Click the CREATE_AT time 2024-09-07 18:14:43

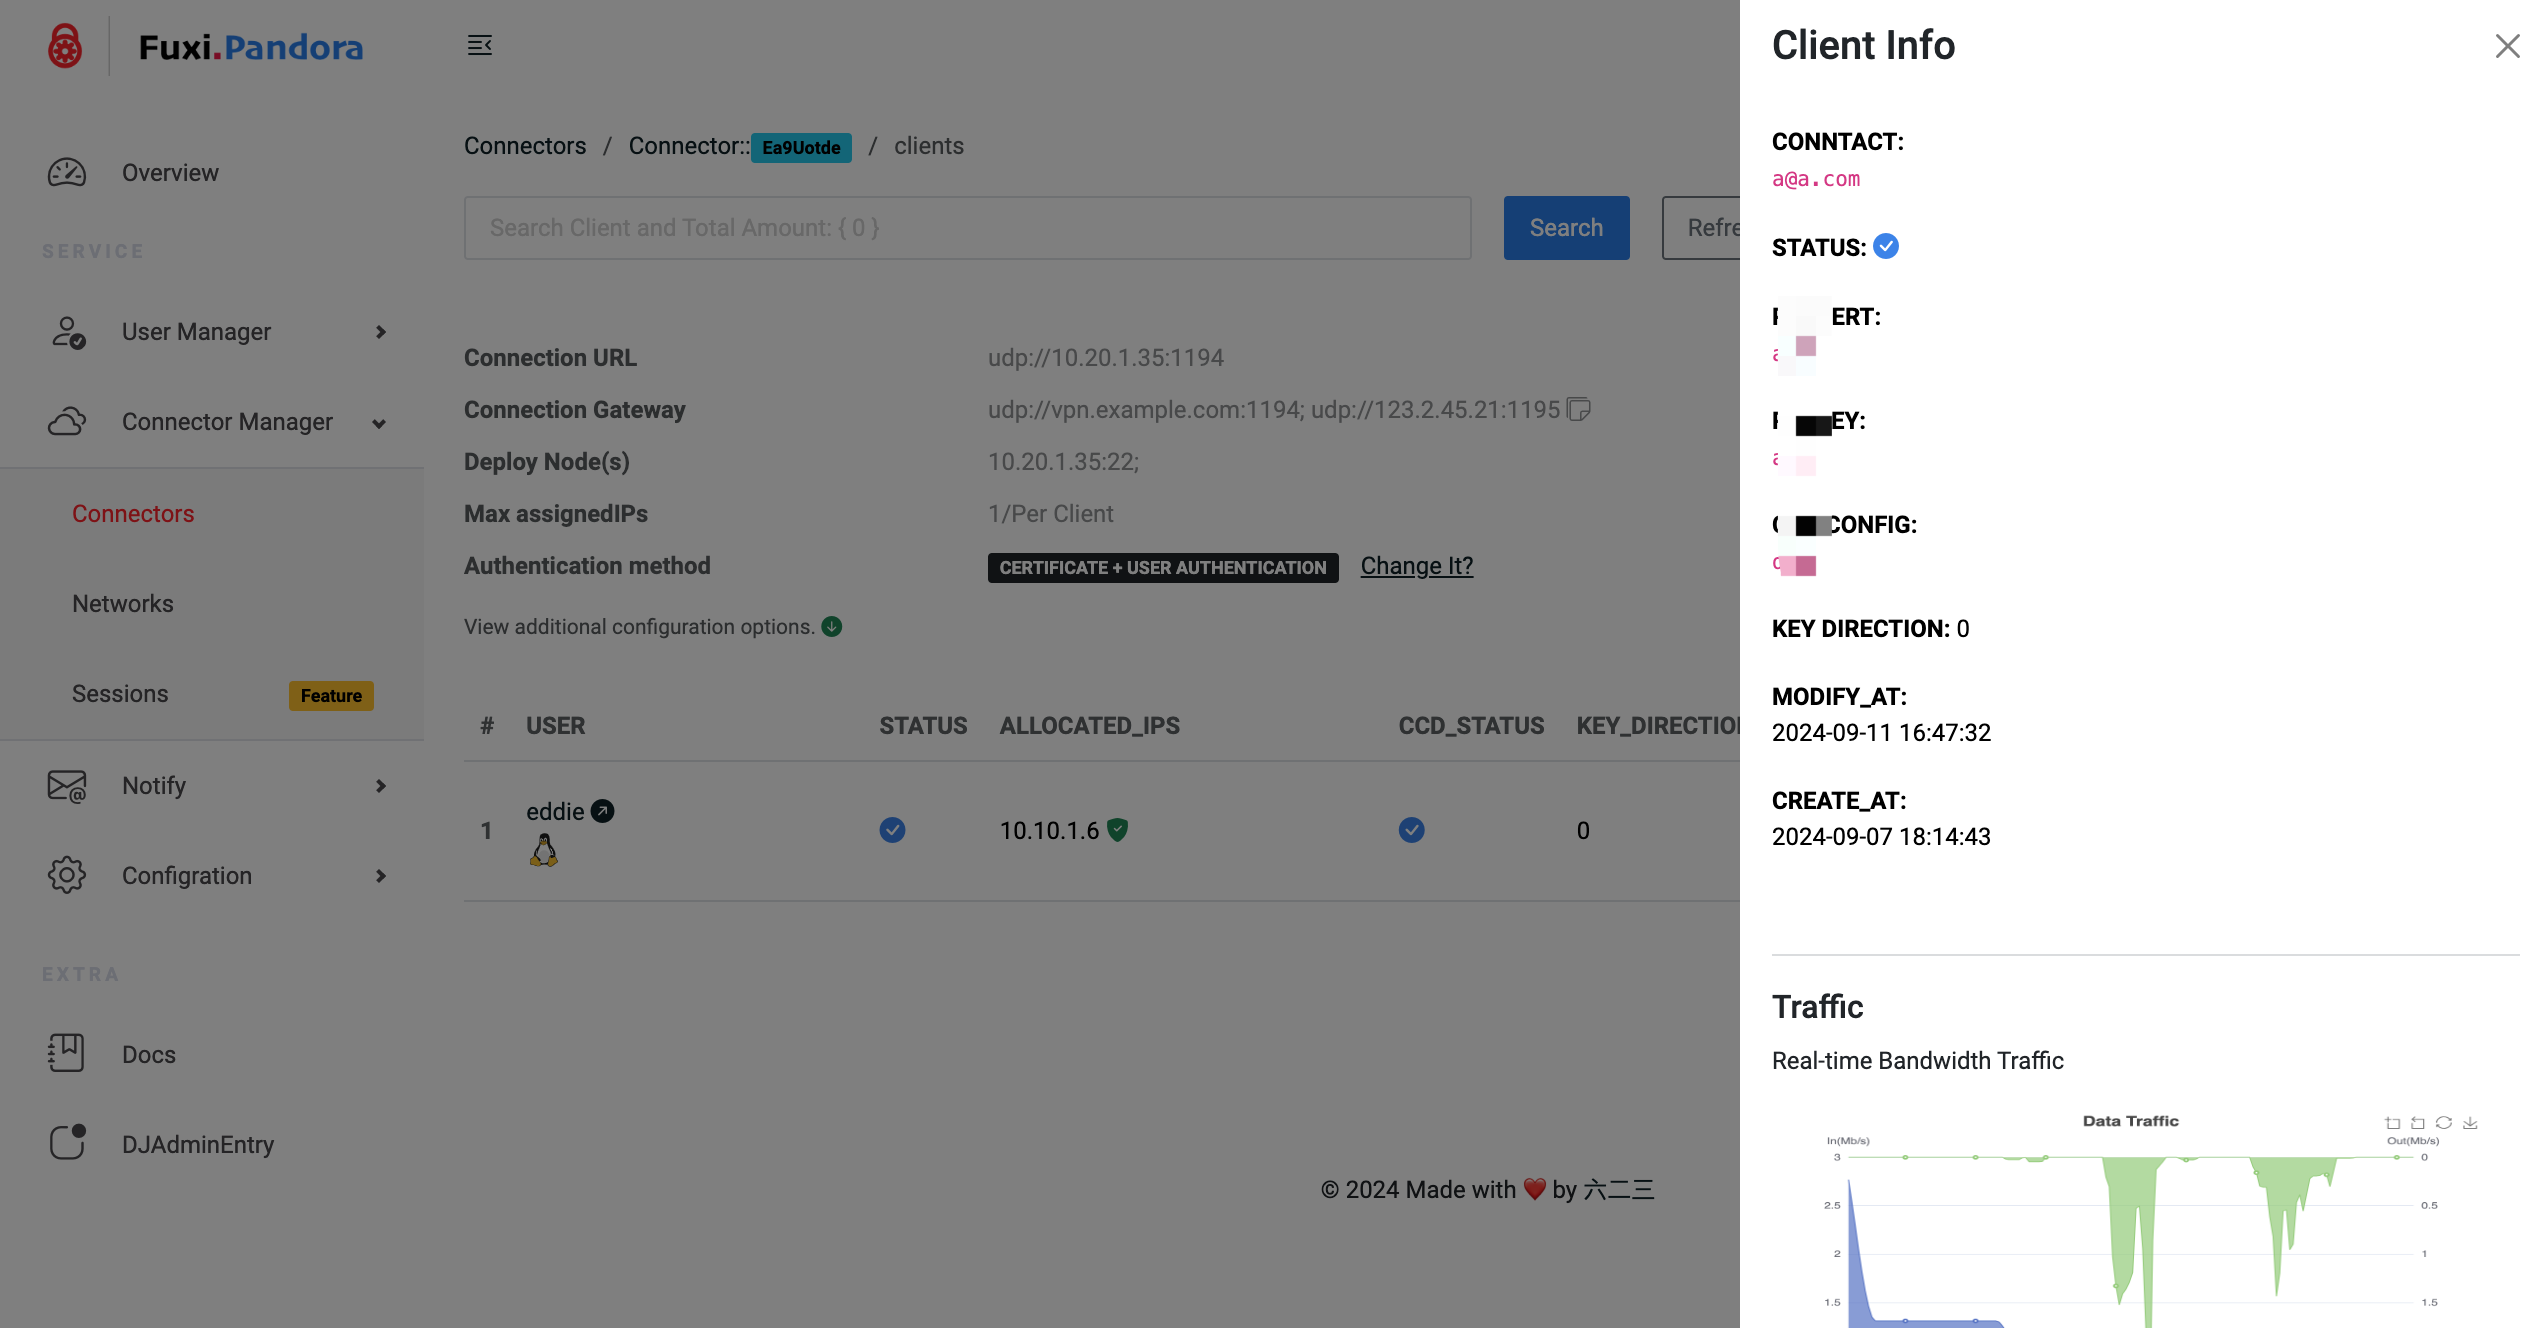[x=1881, y=837]
